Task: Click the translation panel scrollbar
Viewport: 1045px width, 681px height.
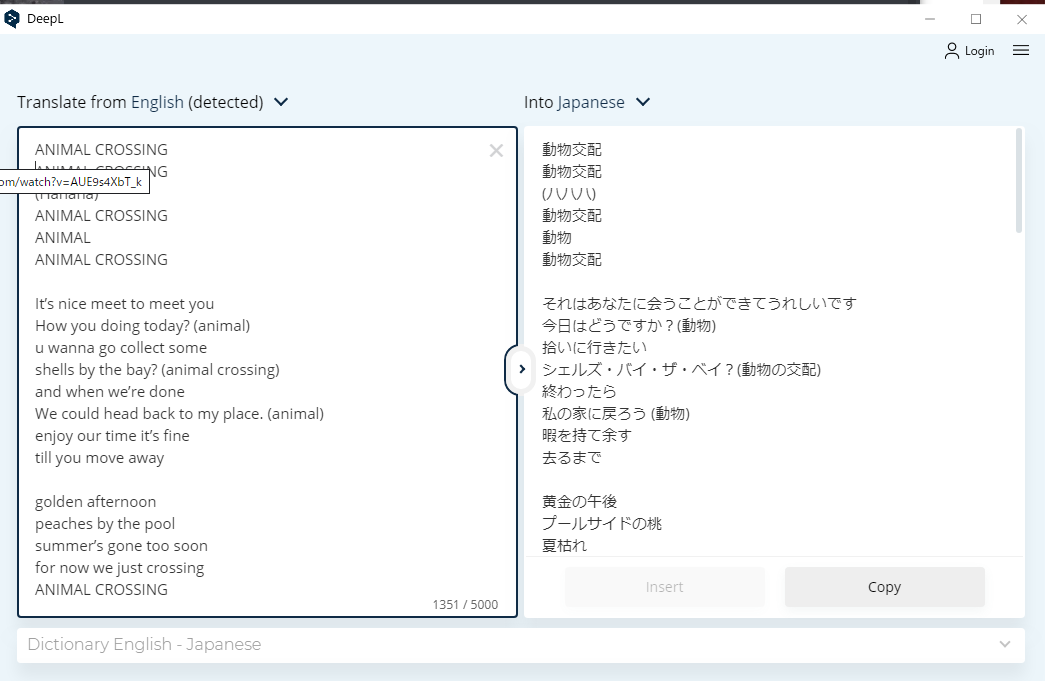Action: pyautogui.click(x=1018, y=181)
